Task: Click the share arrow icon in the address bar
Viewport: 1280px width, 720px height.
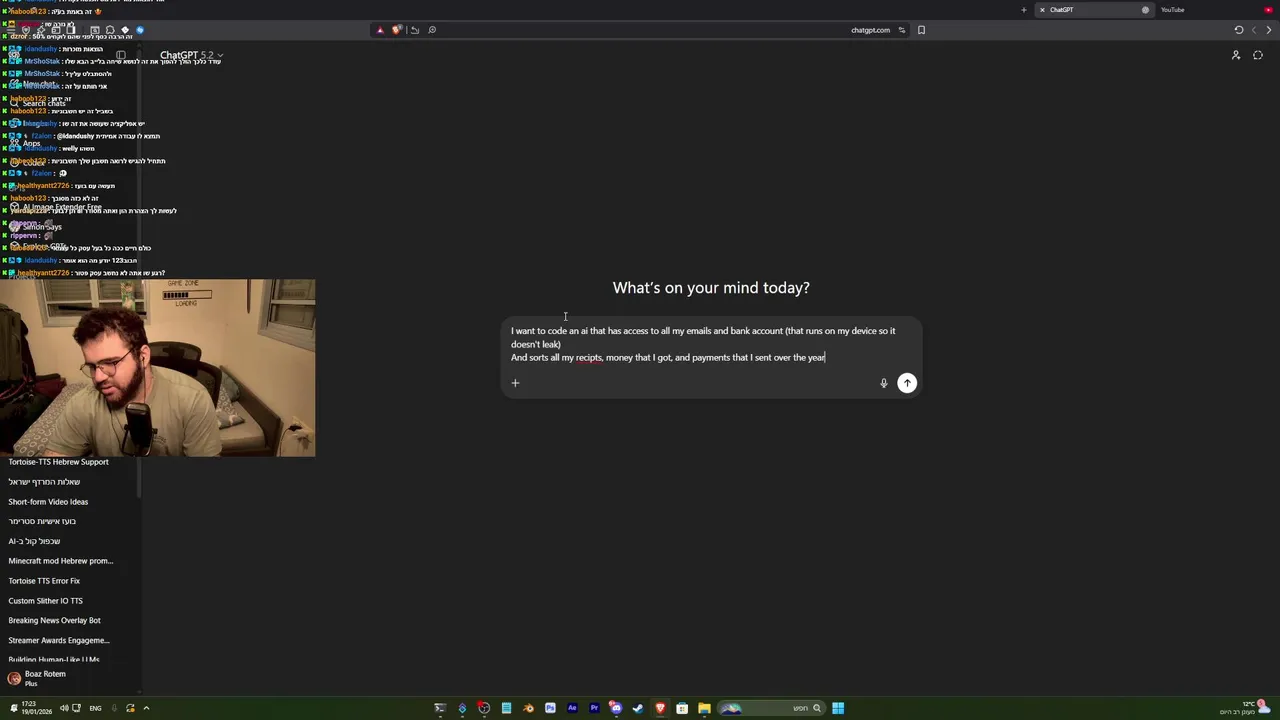Action: pos(414,30)
